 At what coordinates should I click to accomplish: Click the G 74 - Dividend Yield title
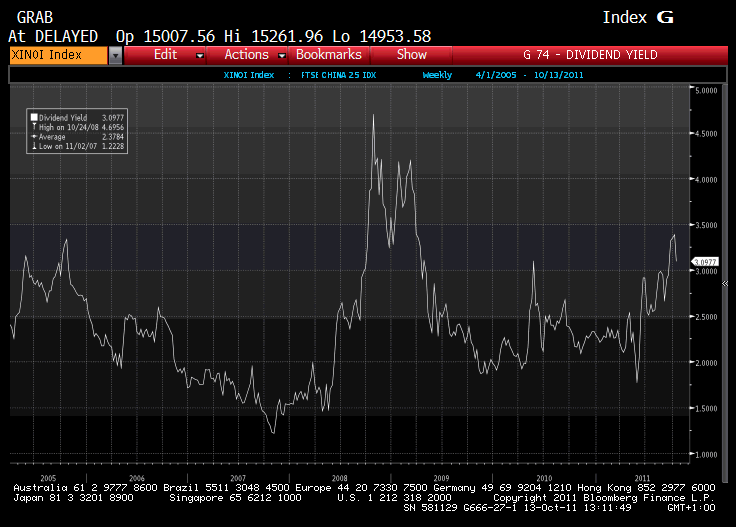(590, 55)
